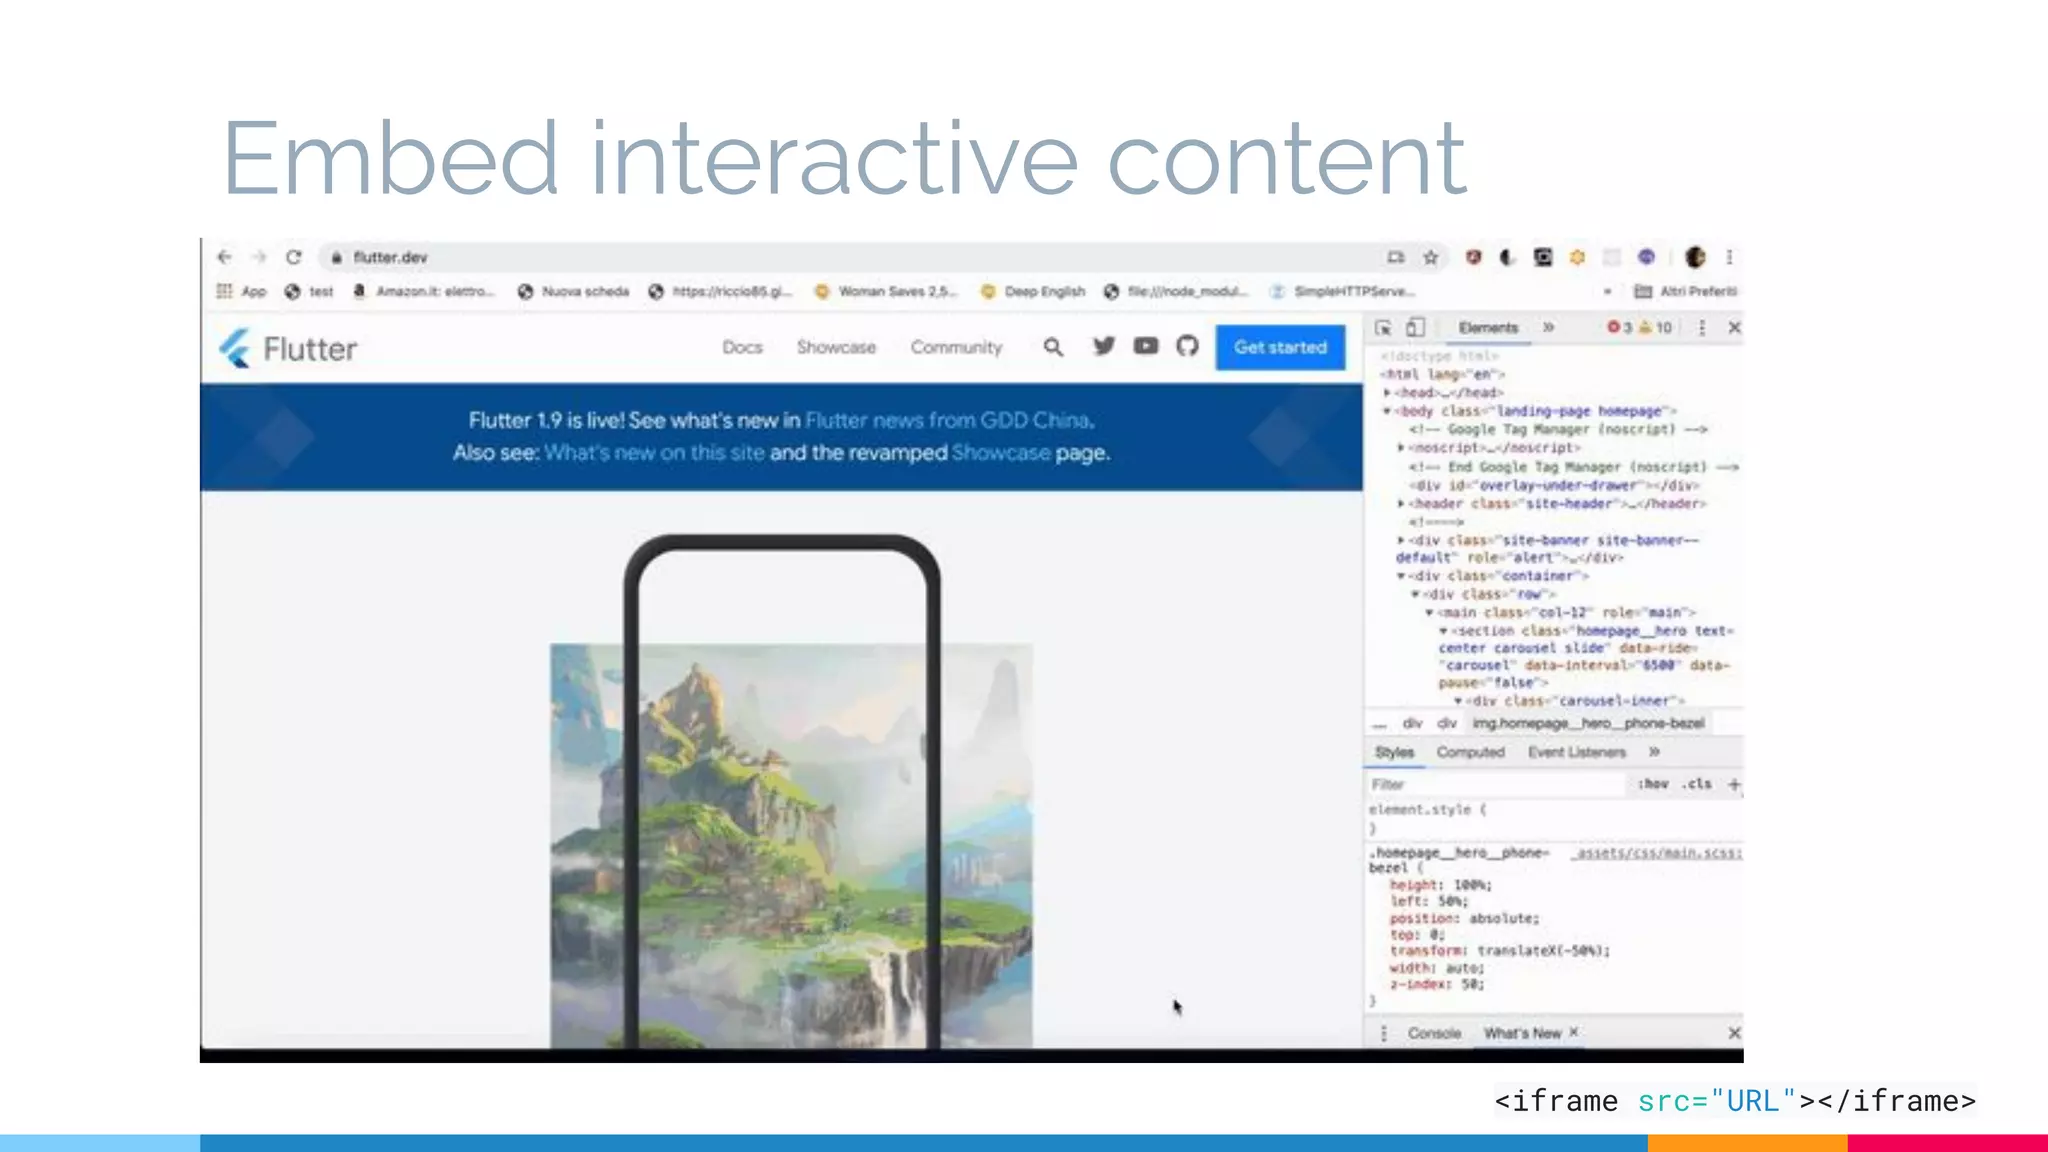Toggle the :hov element state button

coord(1653,784)
